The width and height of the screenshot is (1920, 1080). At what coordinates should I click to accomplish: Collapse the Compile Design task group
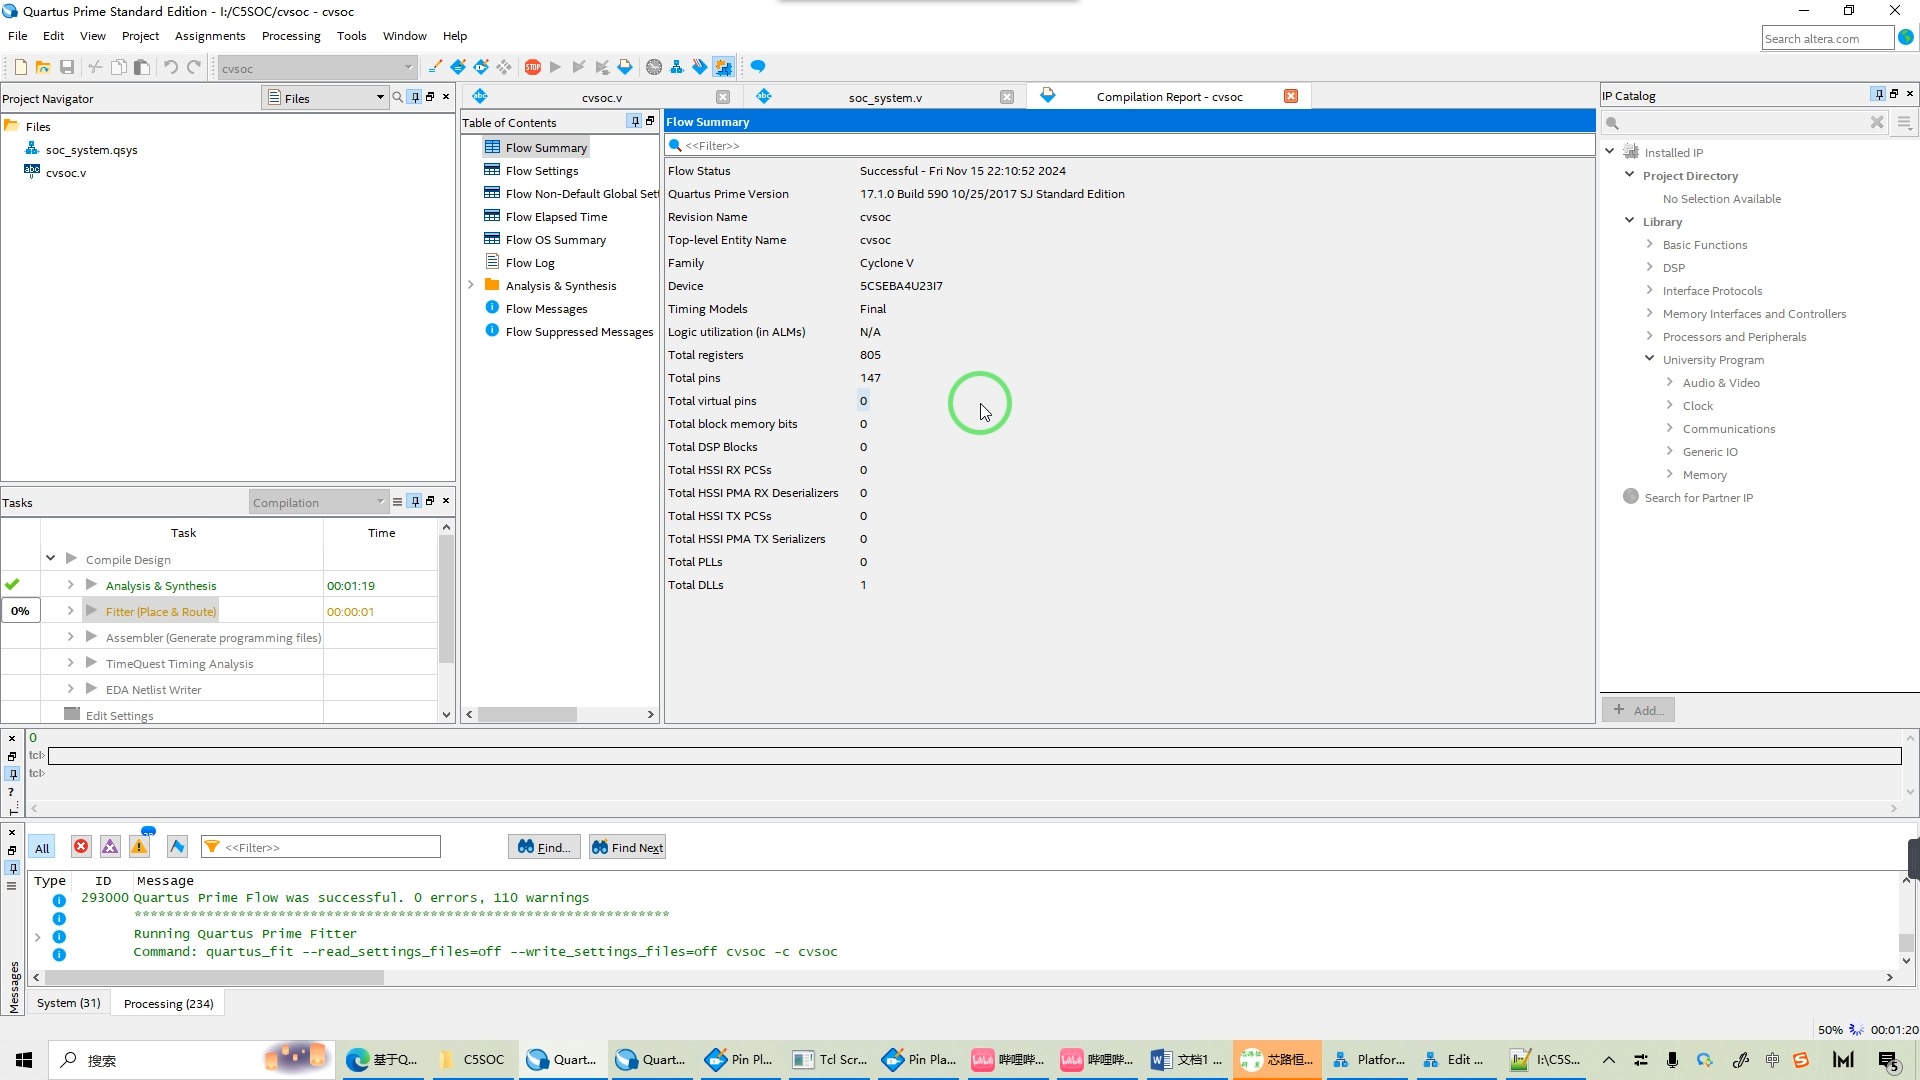pos(50,558)
